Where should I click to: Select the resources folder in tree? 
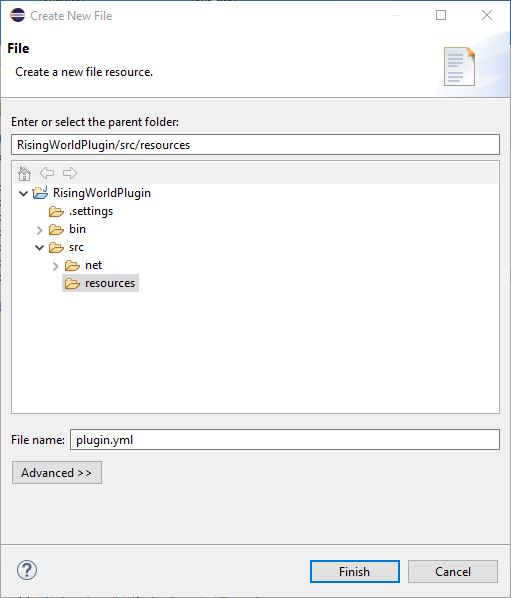click(x=101, y=283)
